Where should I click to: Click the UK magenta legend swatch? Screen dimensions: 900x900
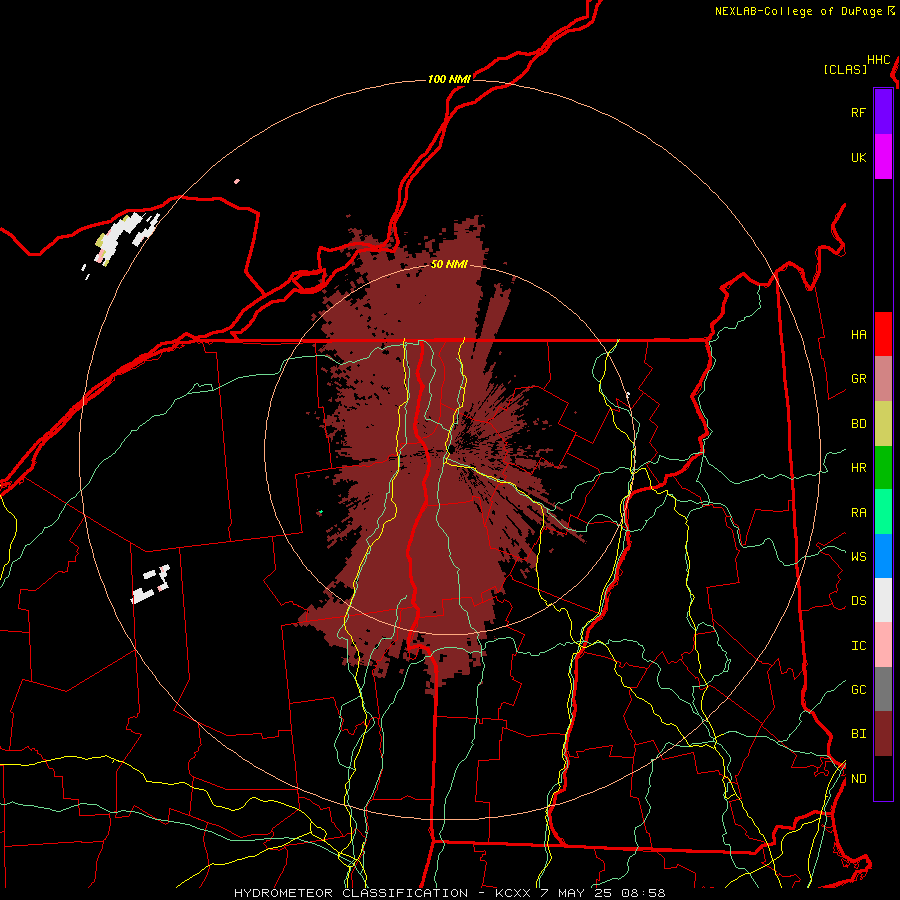point(883,156)
